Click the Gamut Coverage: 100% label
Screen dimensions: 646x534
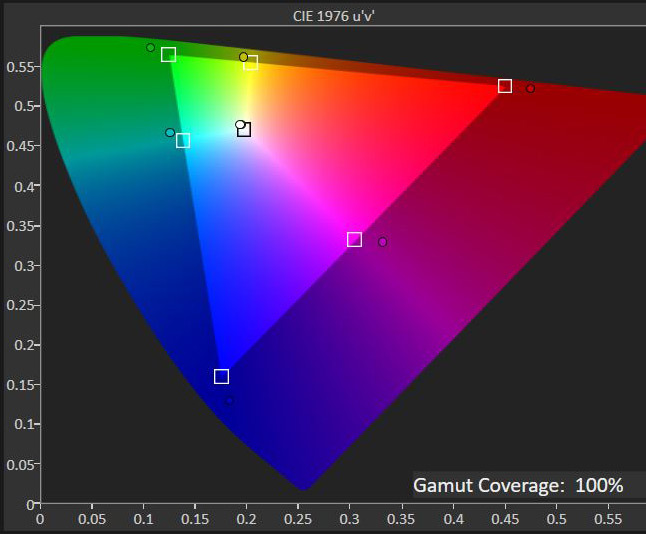[518, 485]
